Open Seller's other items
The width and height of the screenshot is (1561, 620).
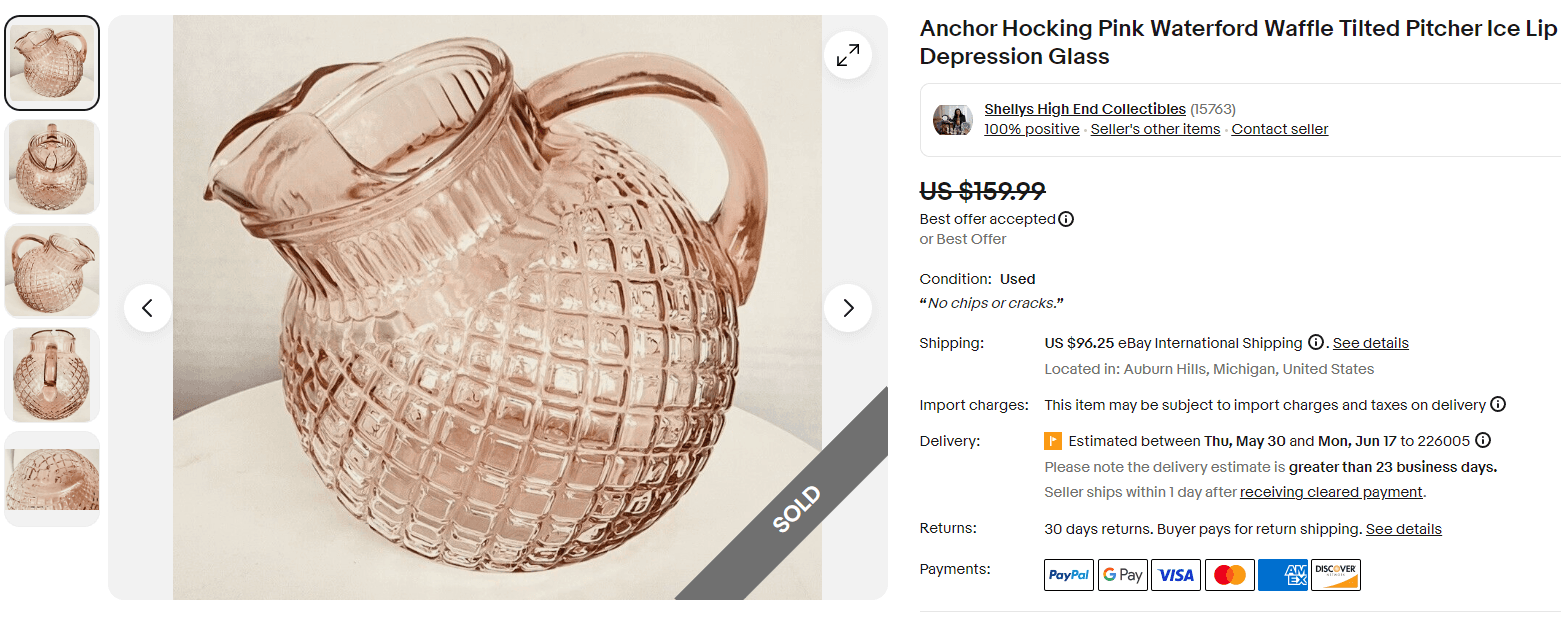pyautogui.click(x=1155, y=128)
